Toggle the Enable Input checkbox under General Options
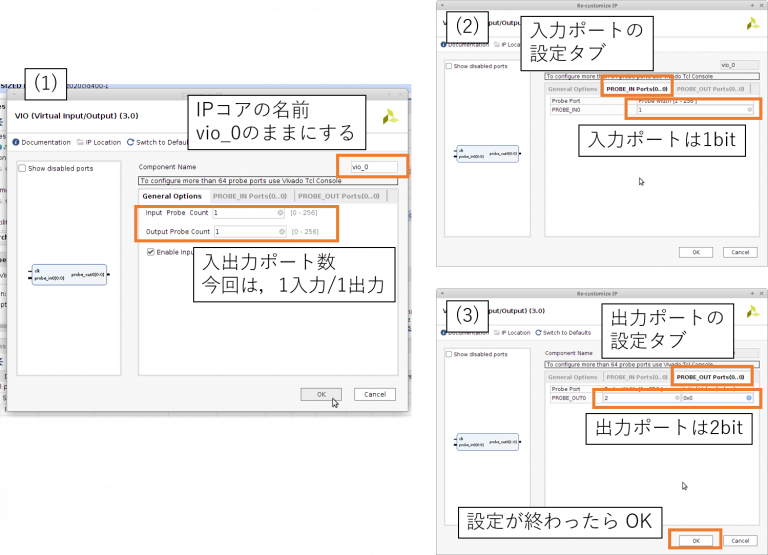This screenshot has width=768, height=555. pos(151,252)
